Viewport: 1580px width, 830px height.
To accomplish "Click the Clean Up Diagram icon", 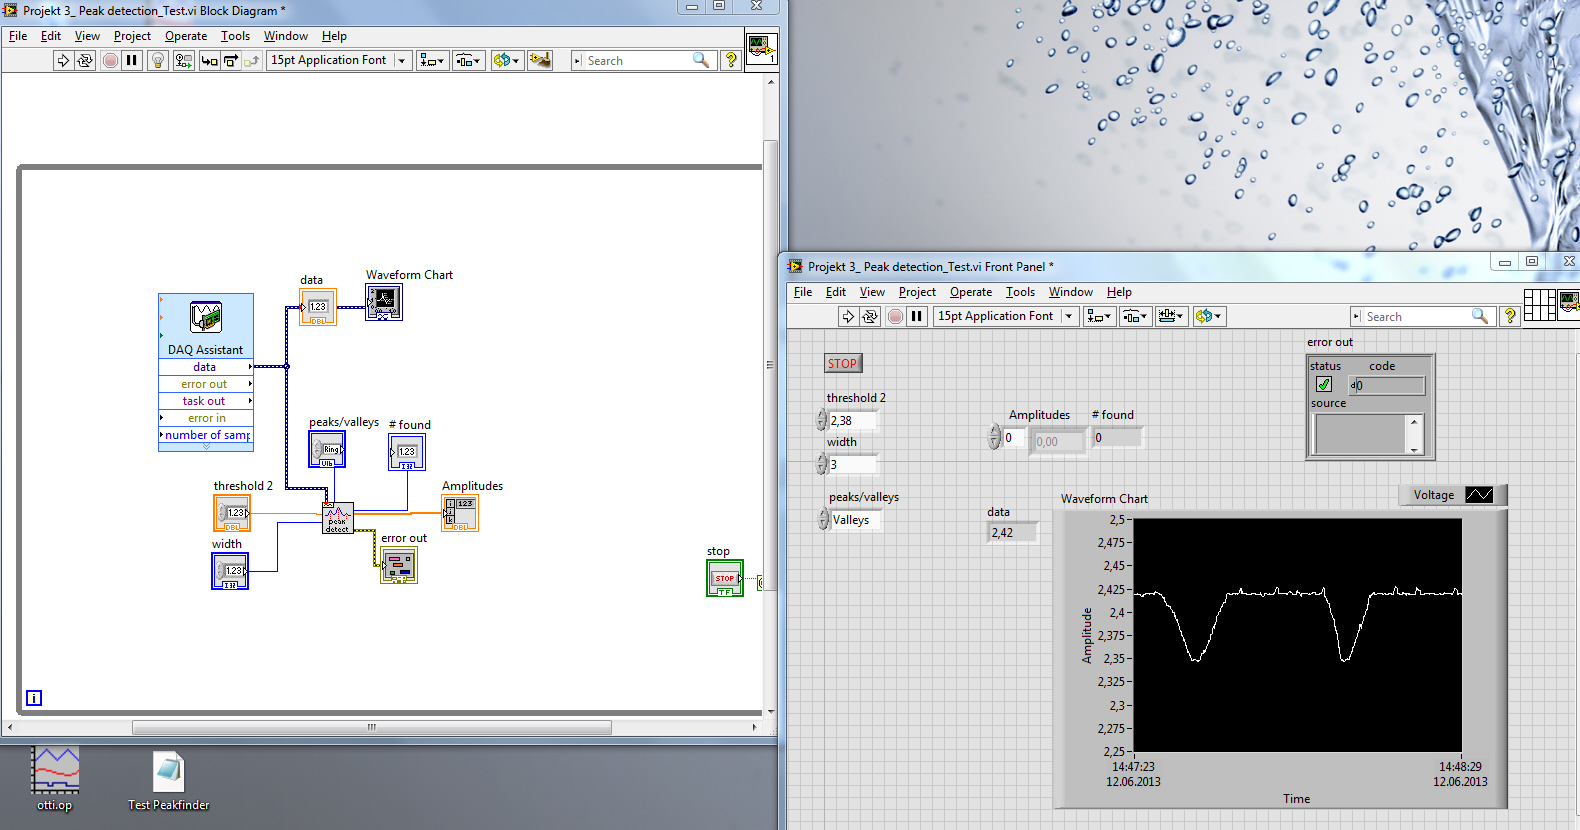I will (540, 61).
